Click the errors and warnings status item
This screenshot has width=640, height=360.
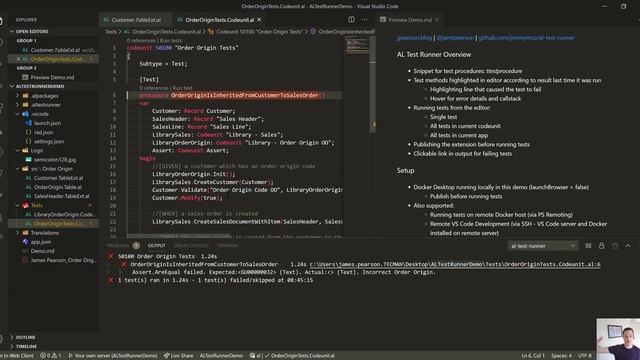tap(51, 356)
